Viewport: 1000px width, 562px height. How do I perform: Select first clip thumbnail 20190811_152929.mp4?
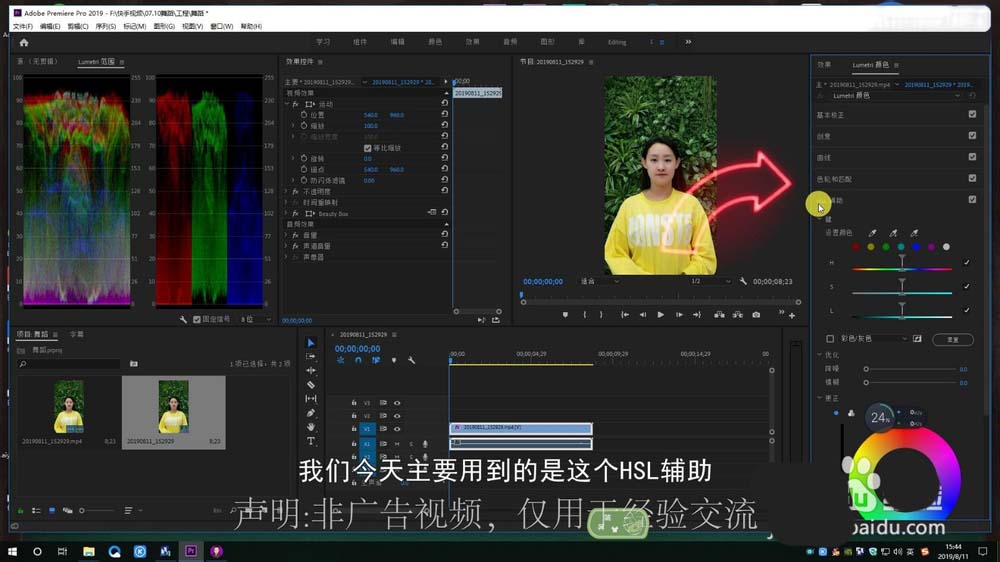click(x=68, y=406)
